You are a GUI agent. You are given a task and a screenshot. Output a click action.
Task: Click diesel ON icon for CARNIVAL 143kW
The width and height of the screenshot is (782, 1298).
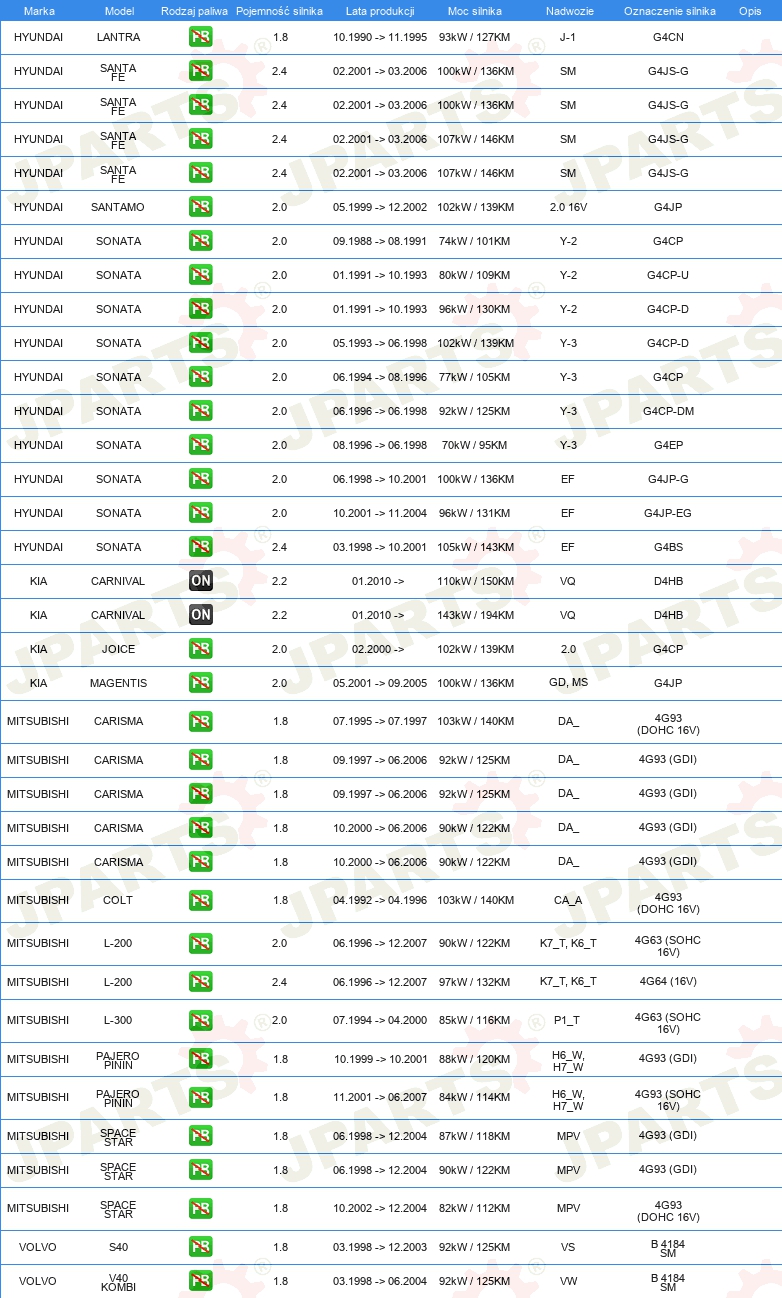(200, 615)
